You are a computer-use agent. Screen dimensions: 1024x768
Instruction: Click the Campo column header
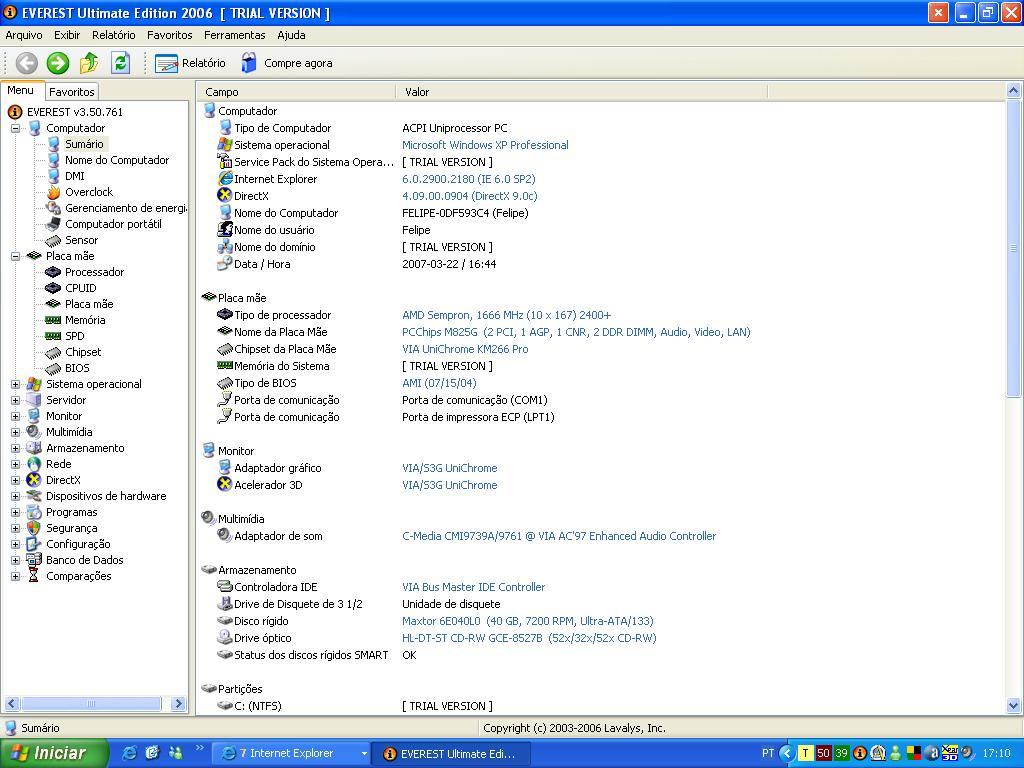coord(296,92)
